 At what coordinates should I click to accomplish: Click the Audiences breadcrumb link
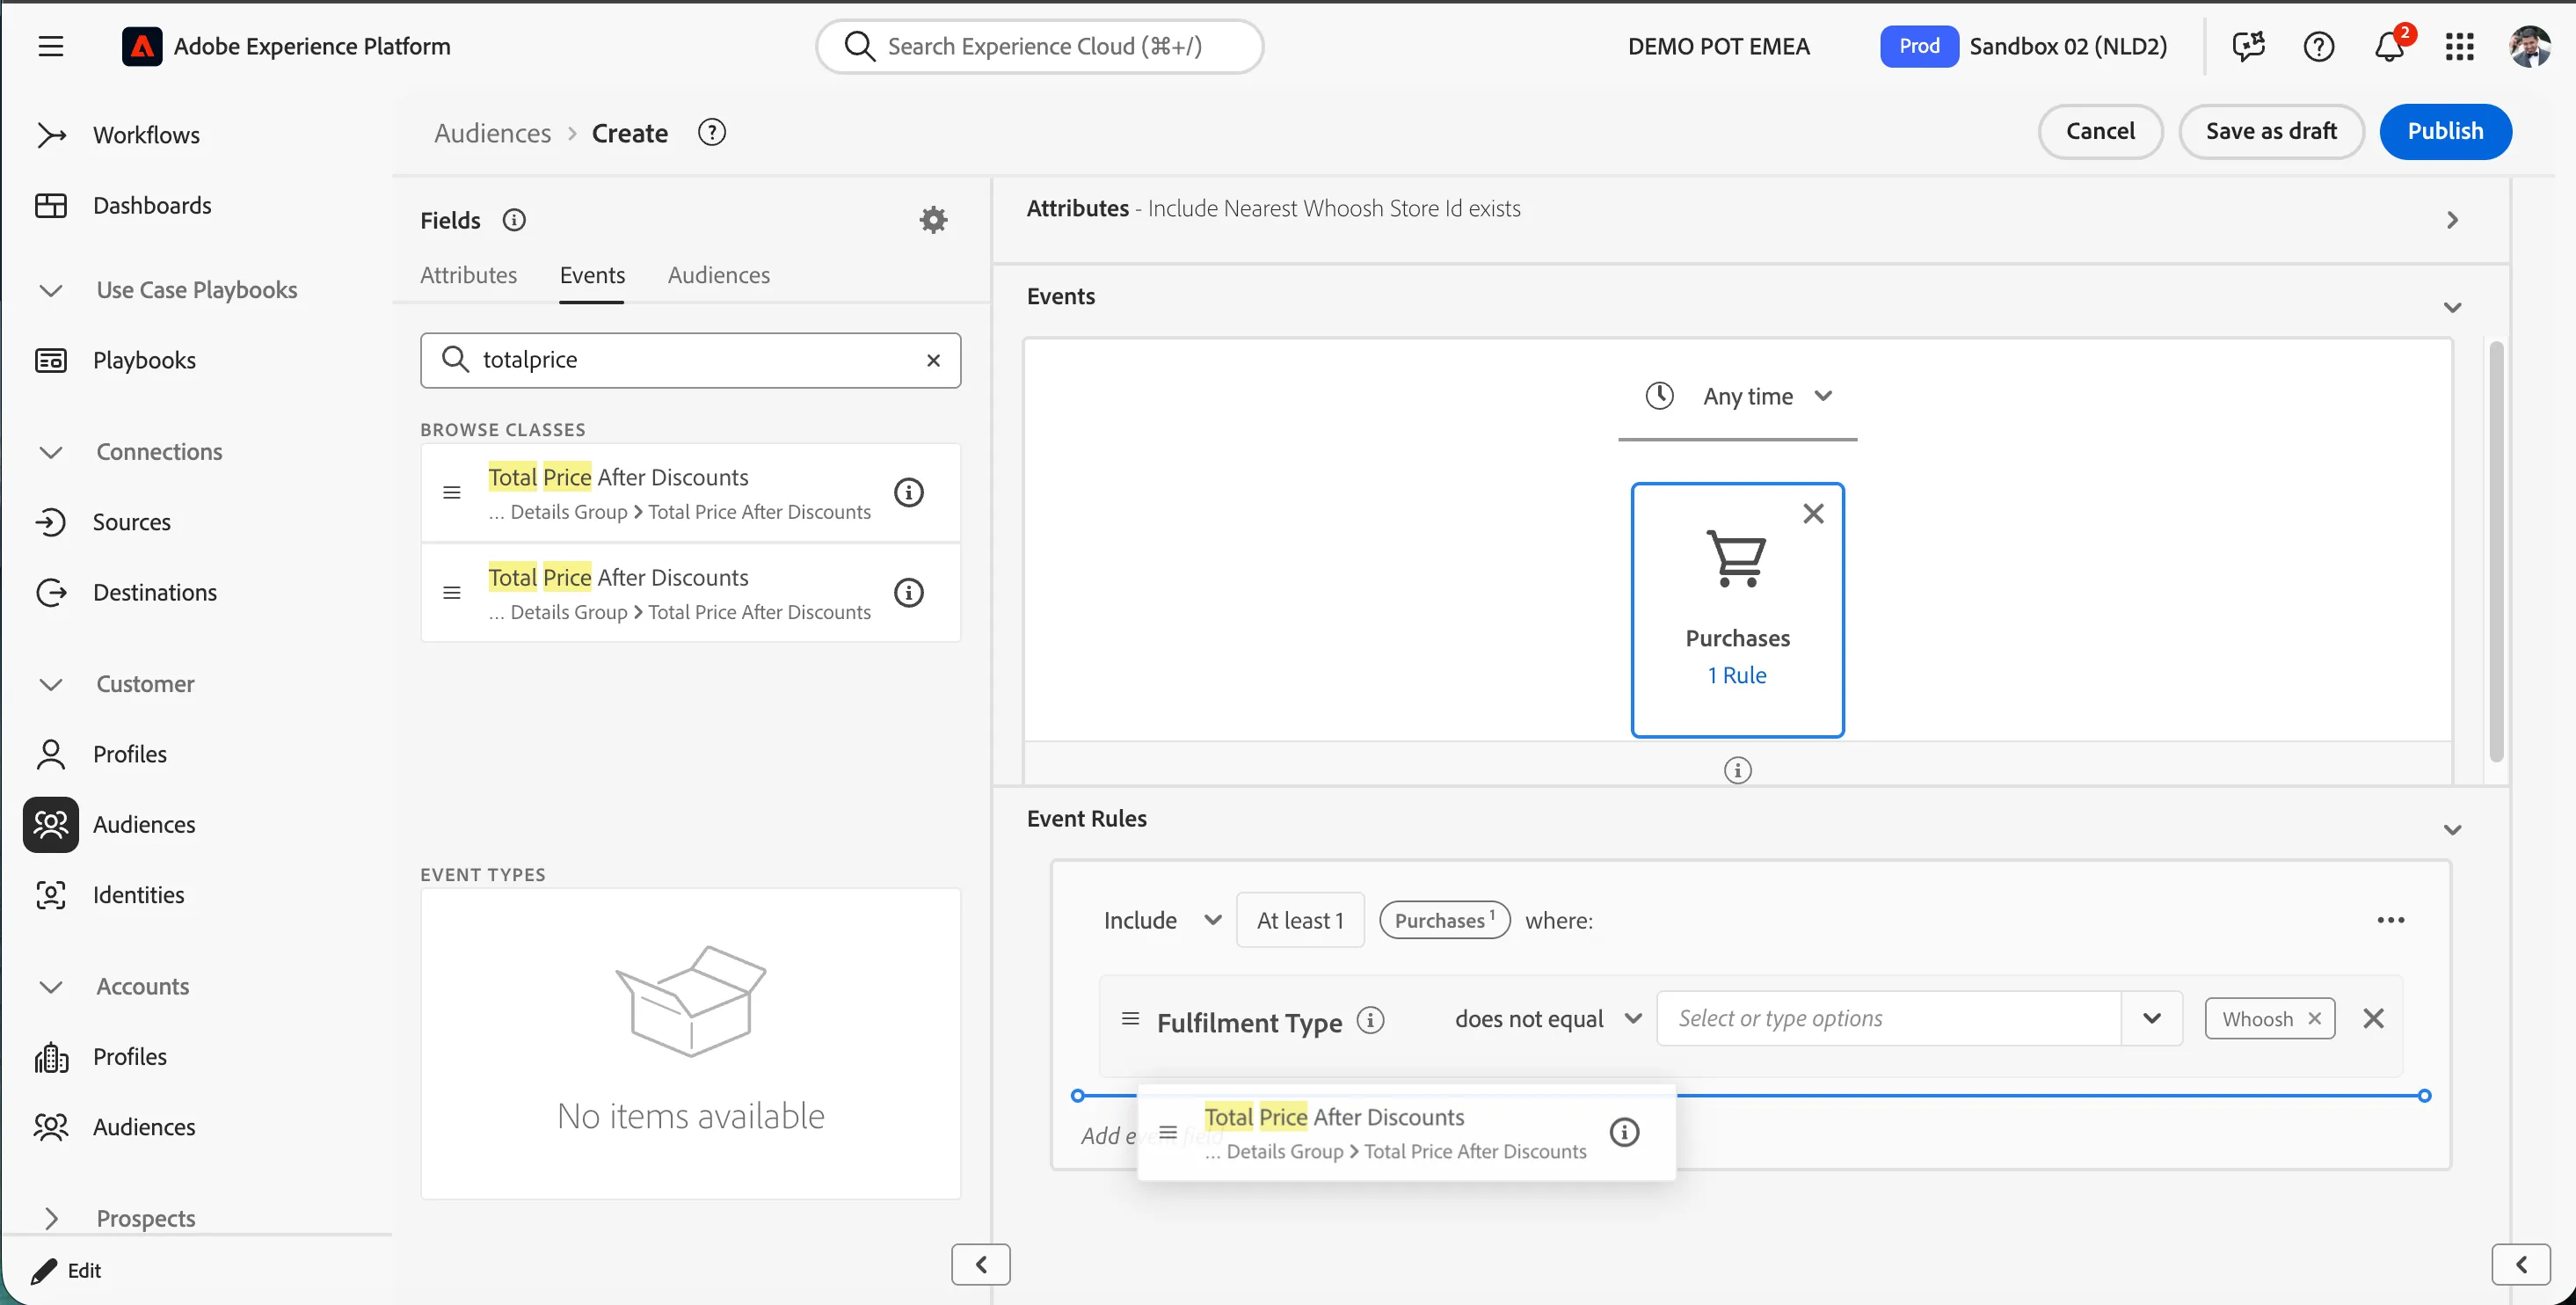[x=492, y=133]
